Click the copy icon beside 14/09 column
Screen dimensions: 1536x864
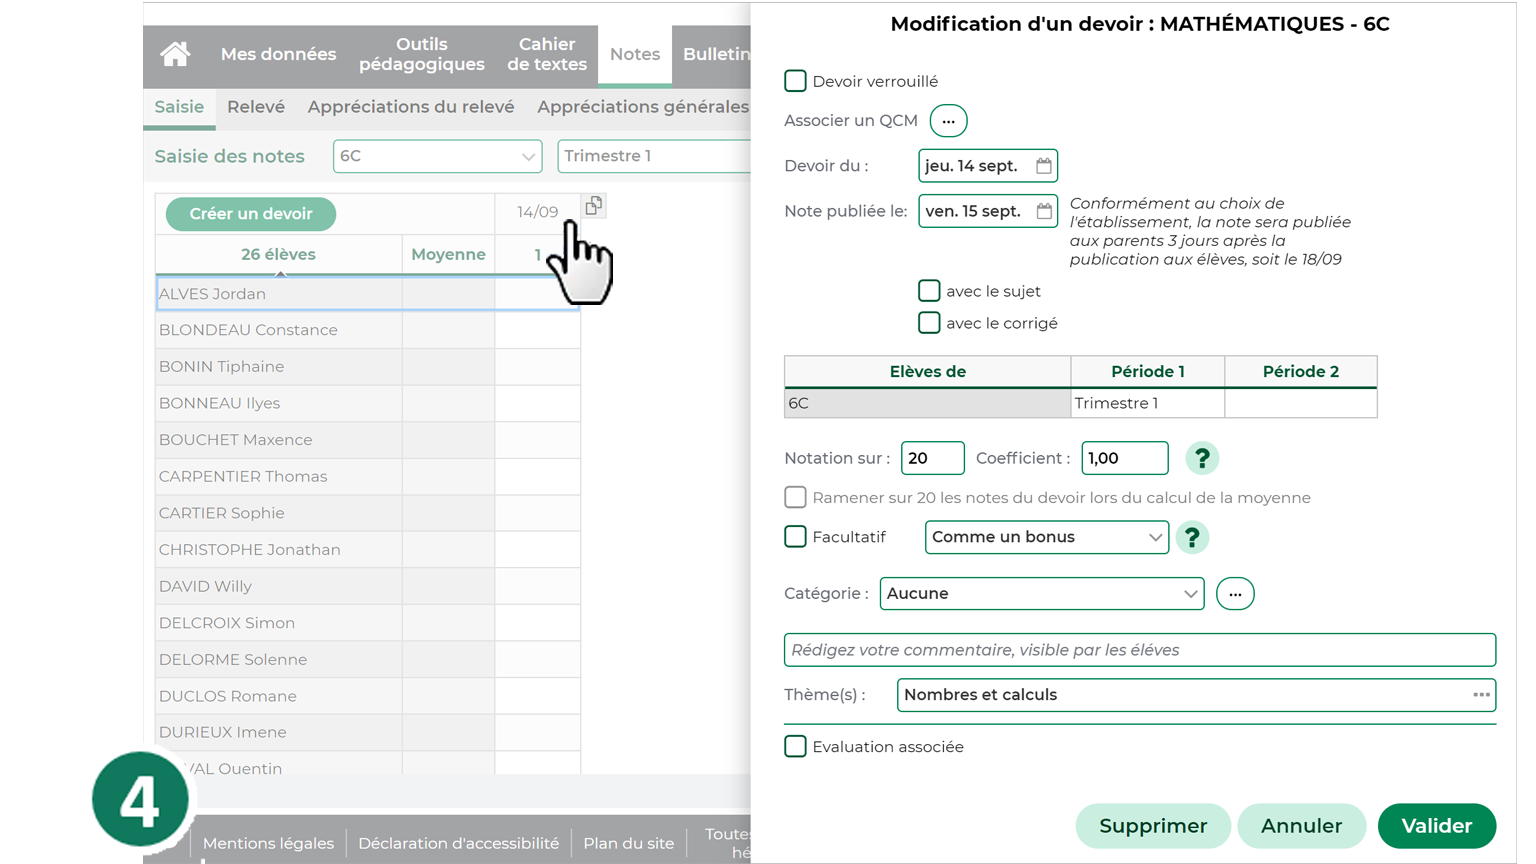tap(594, 205)
